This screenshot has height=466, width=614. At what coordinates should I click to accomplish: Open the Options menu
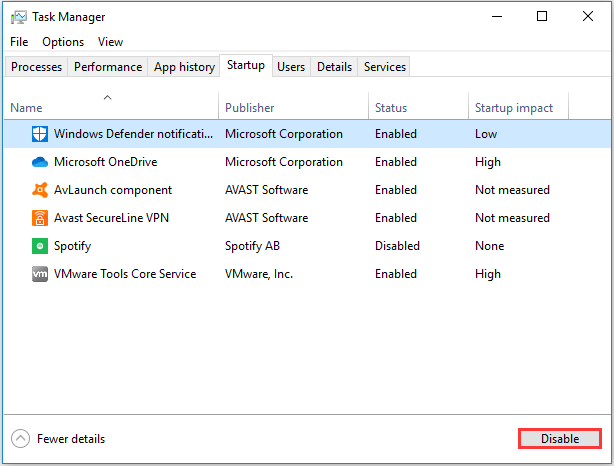[63, 42]
